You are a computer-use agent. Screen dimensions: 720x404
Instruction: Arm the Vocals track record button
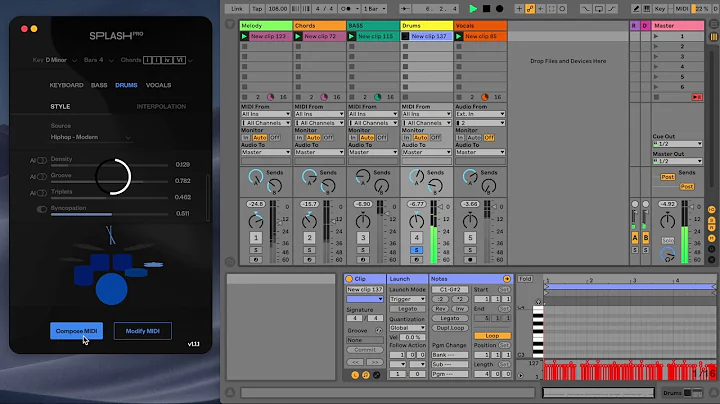tap(470, 260)
